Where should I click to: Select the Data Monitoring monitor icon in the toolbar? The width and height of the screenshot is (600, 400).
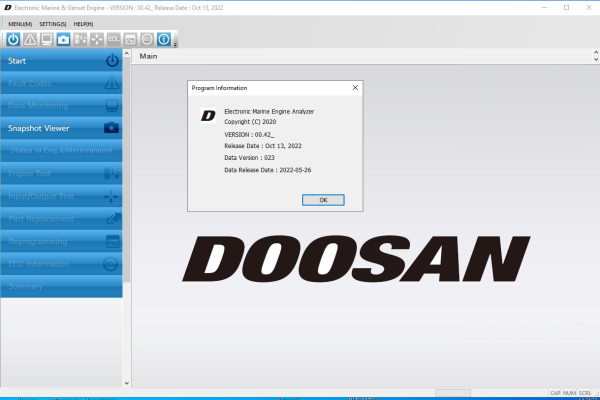(47, 39)
